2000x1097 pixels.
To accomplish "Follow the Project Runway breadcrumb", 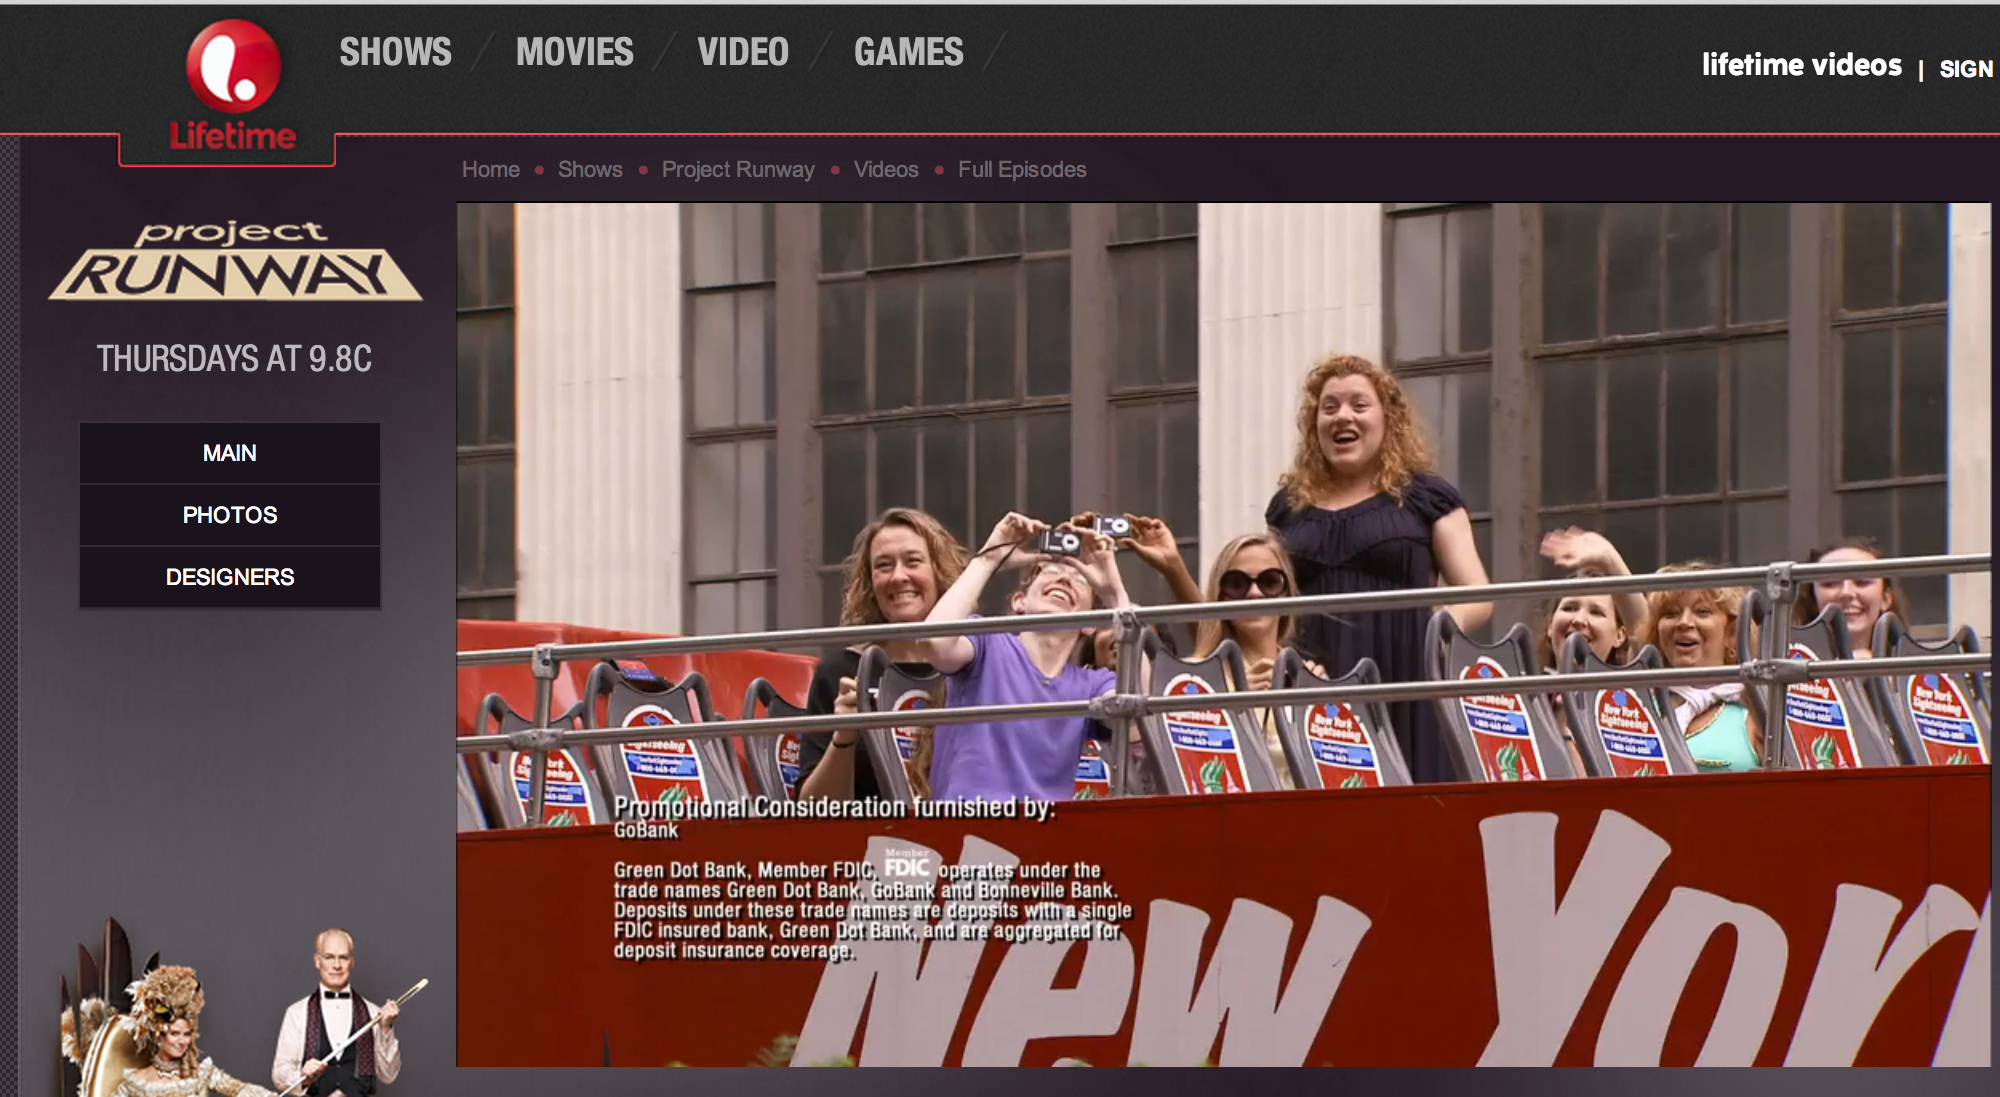I will [738, 170].
